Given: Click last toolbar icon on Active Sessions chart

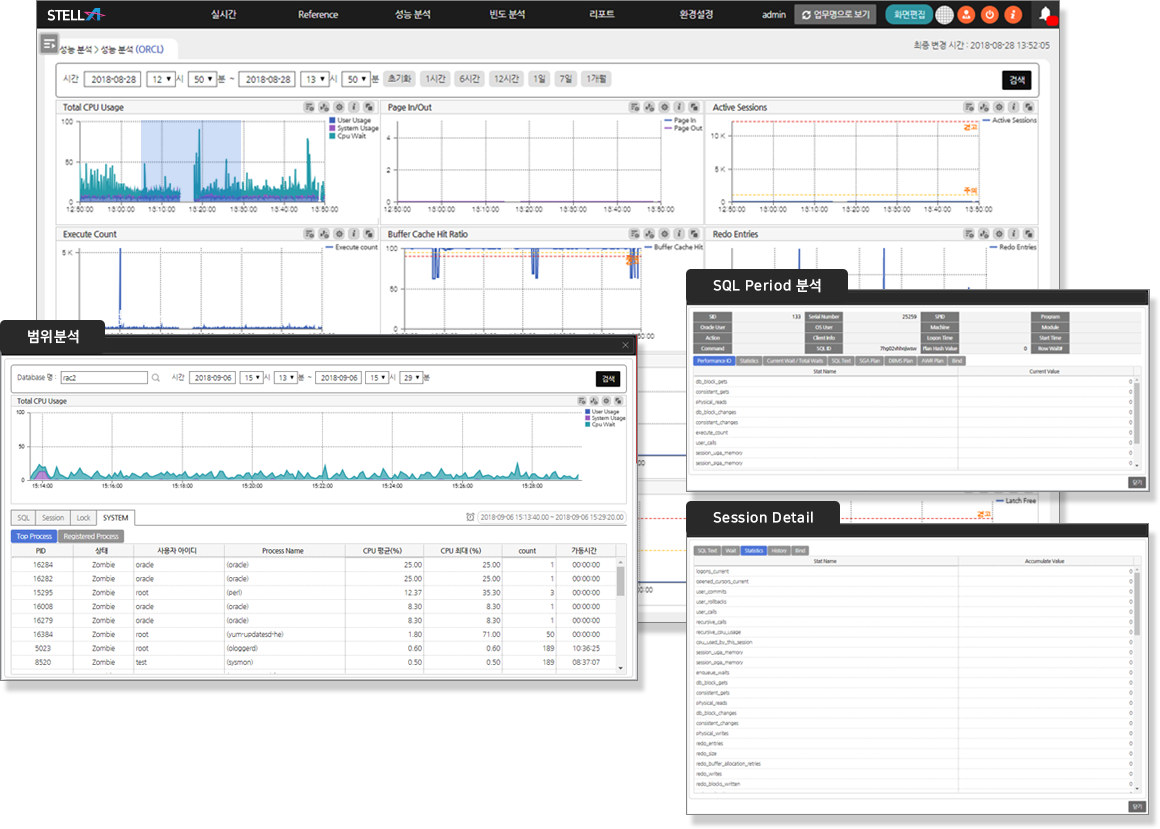Looking at the screenshot, I should pyautogui.click(x=1028, y=107).
